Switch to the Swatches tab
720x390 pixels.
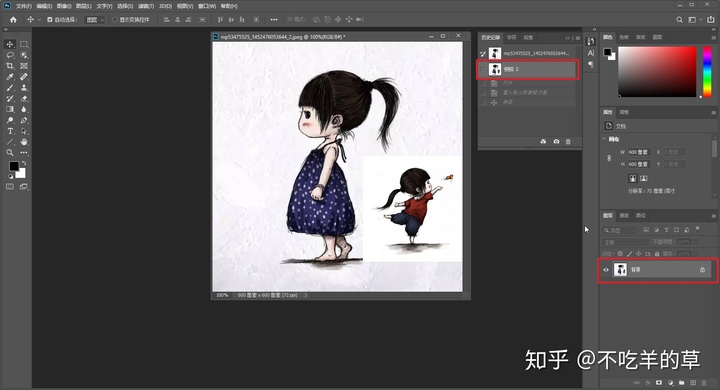(624, 37)
